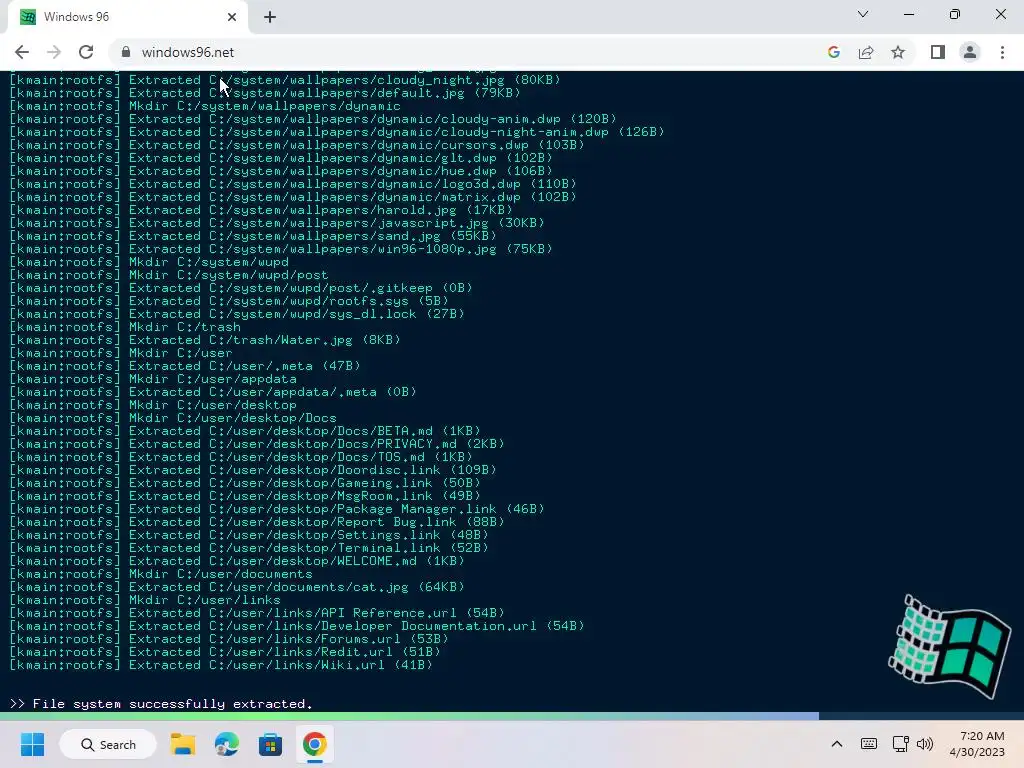1024x768 pixels.
Task: Click the API Reference.url (54B) line
Action: point(257,613)
